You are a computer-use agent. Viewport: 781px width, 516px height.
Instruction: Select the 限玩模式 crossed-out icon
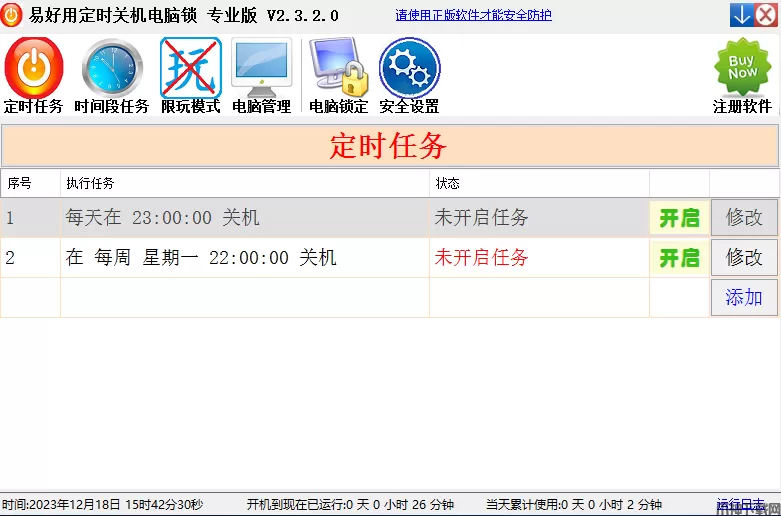(190, 76)
